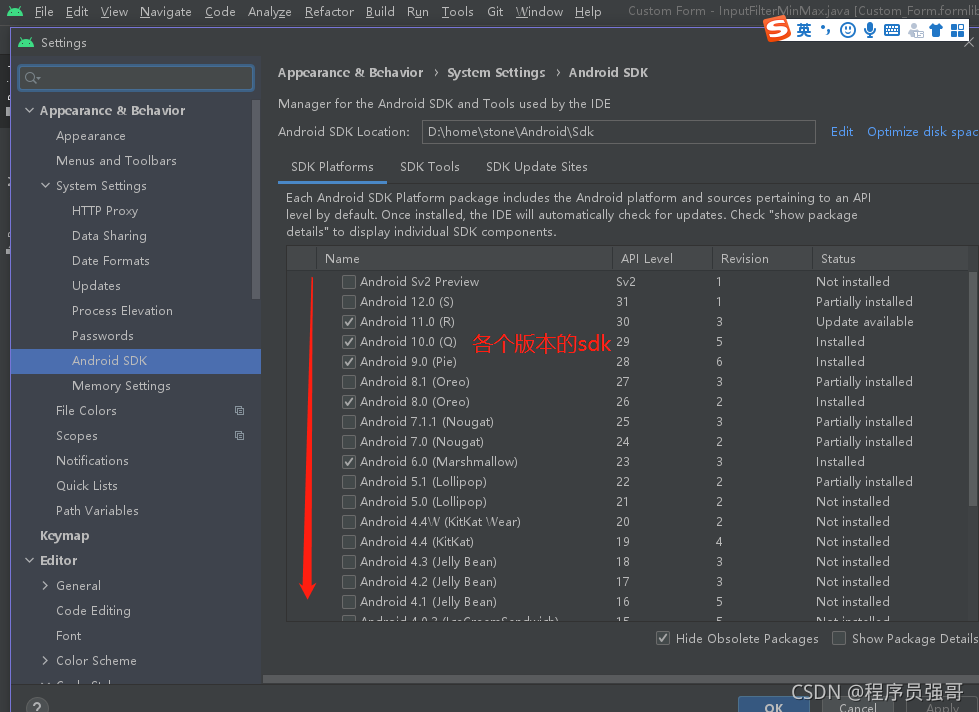The width and height of the screenshot is (979, 712).
Task: Focus the settings search field
Action: pyautogui.click(x=136, y=78)
